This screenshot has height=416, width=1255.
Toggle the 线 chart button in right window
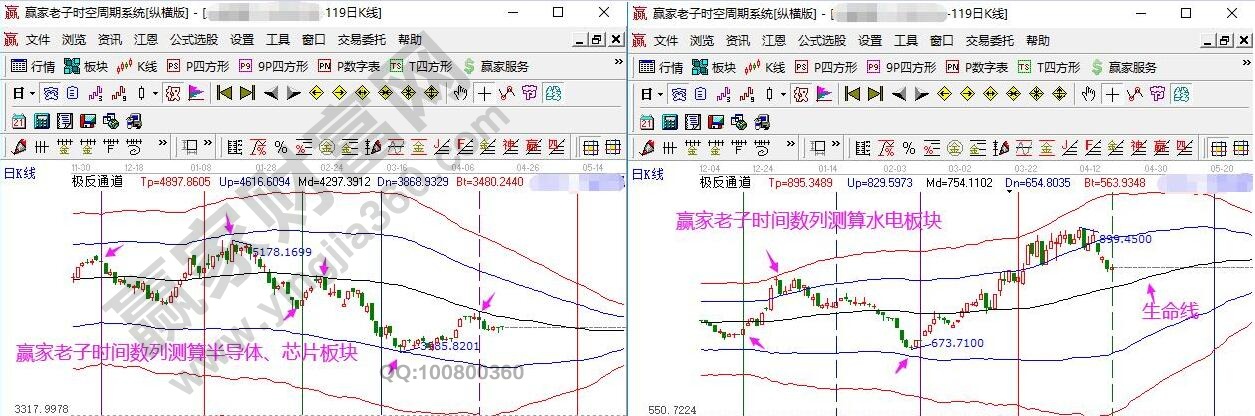point(1181,94)
